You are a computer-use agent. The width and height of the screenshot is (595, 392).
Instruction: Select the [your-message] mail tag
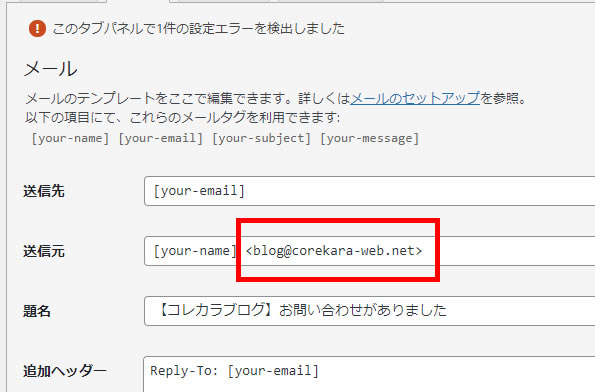(x=370, y=139)
